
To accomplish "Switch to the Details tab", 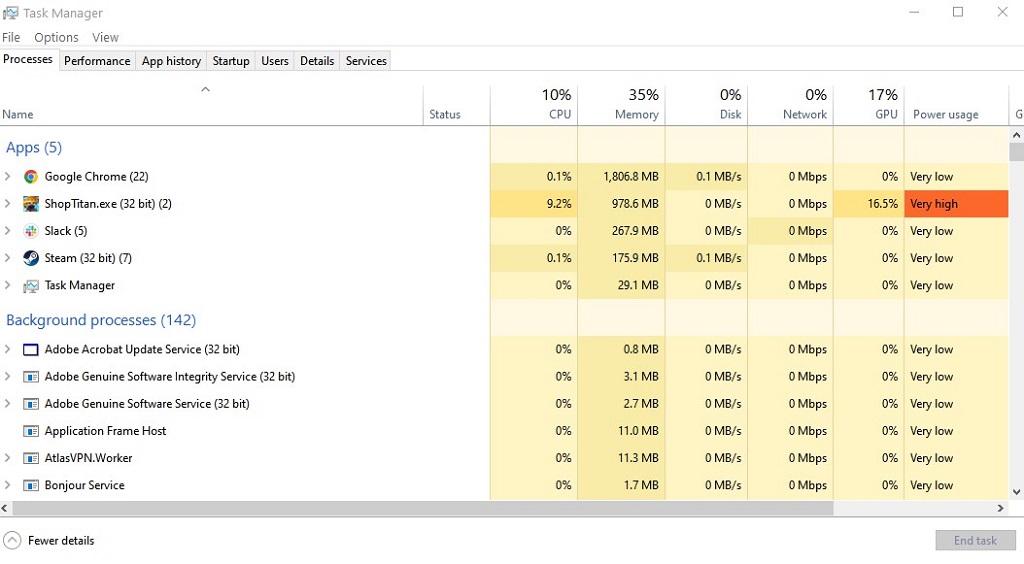I will (x=317, y=61).
